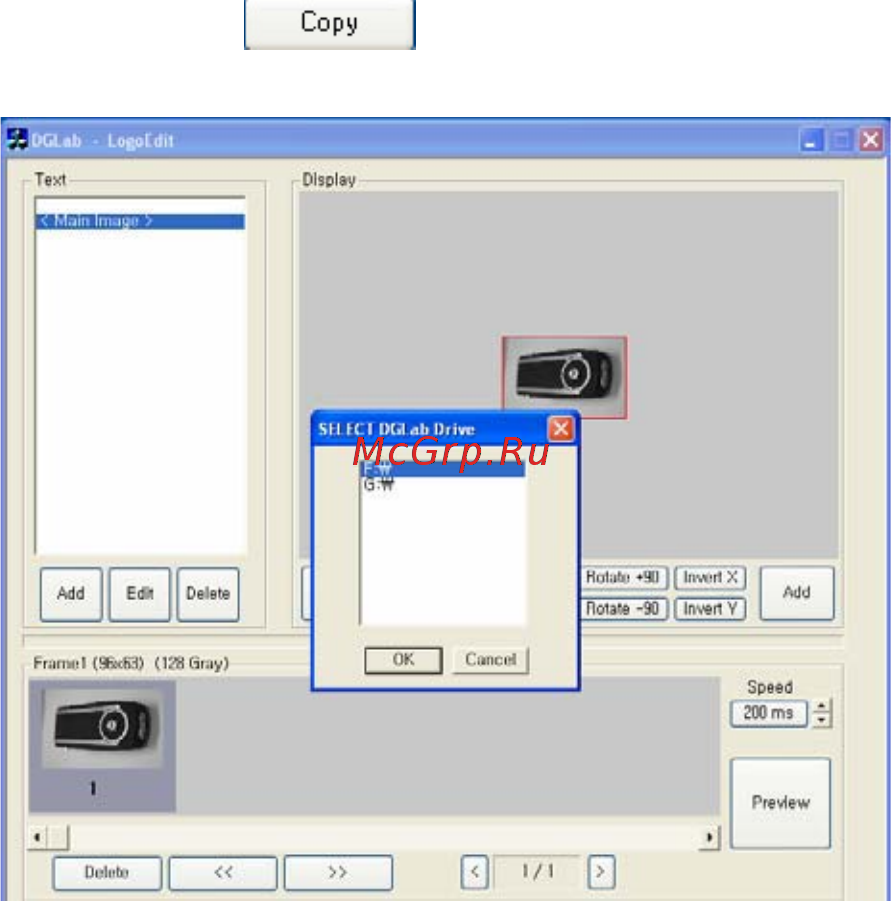Image resolution: width=891 pixels, height=901 pixels.
Task: Decrease speed with the down spinner arrow
Action: coord(822,720)
